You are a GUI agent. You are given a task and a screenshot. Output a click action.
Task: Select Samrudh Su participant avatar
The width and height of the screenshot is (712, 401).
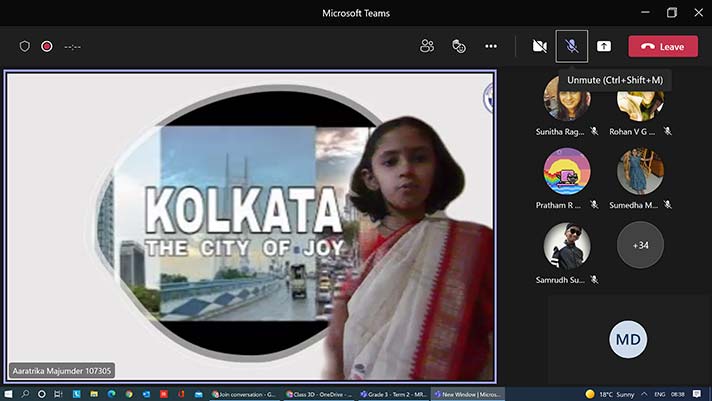tap(566, 245)
